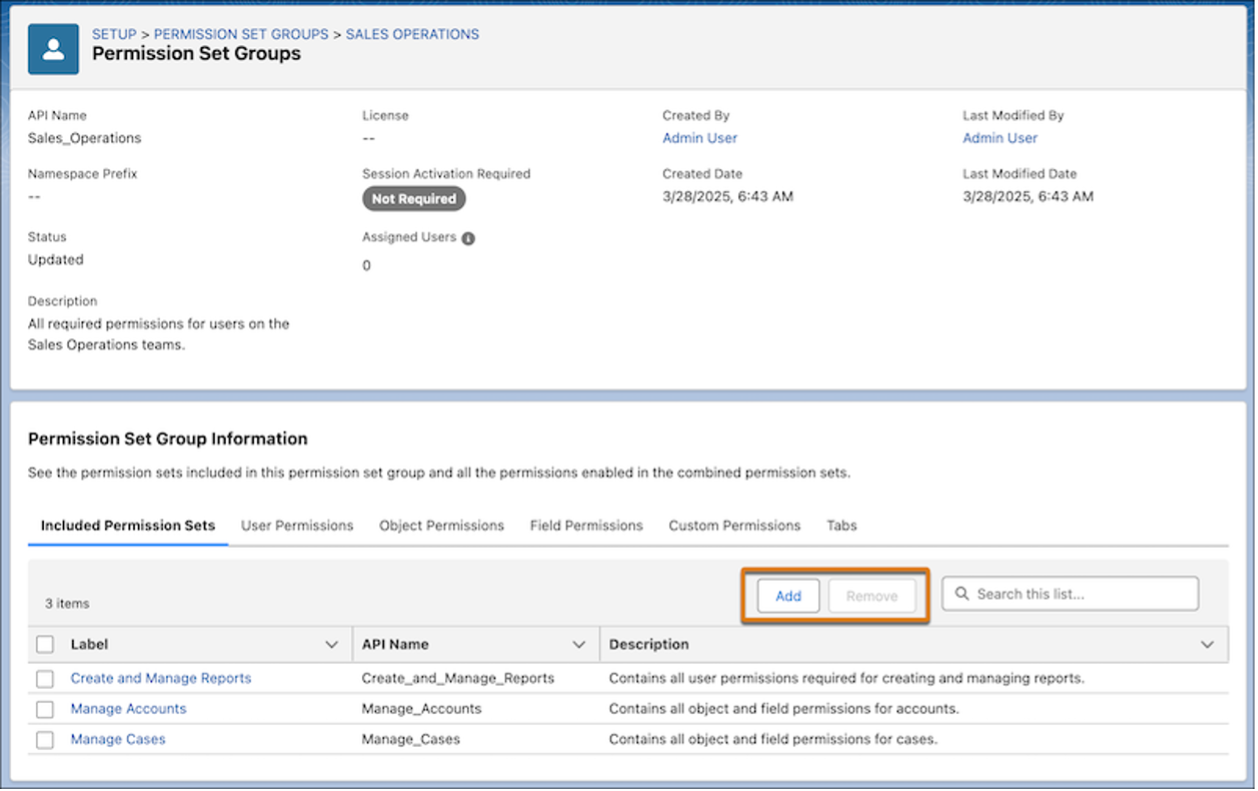Click the Last Modified Date value
1258x791 pixels.
point(1028,197)
